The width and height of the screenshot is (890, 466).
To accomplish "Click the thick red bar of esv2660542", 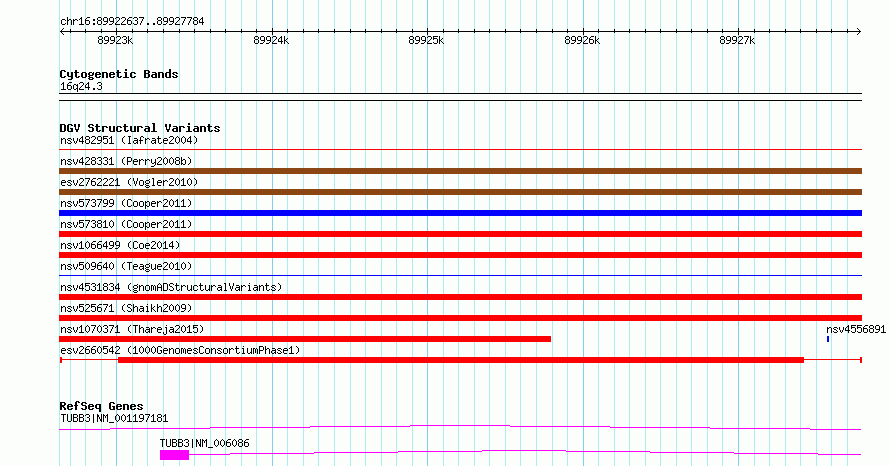I will pos(461,360).
